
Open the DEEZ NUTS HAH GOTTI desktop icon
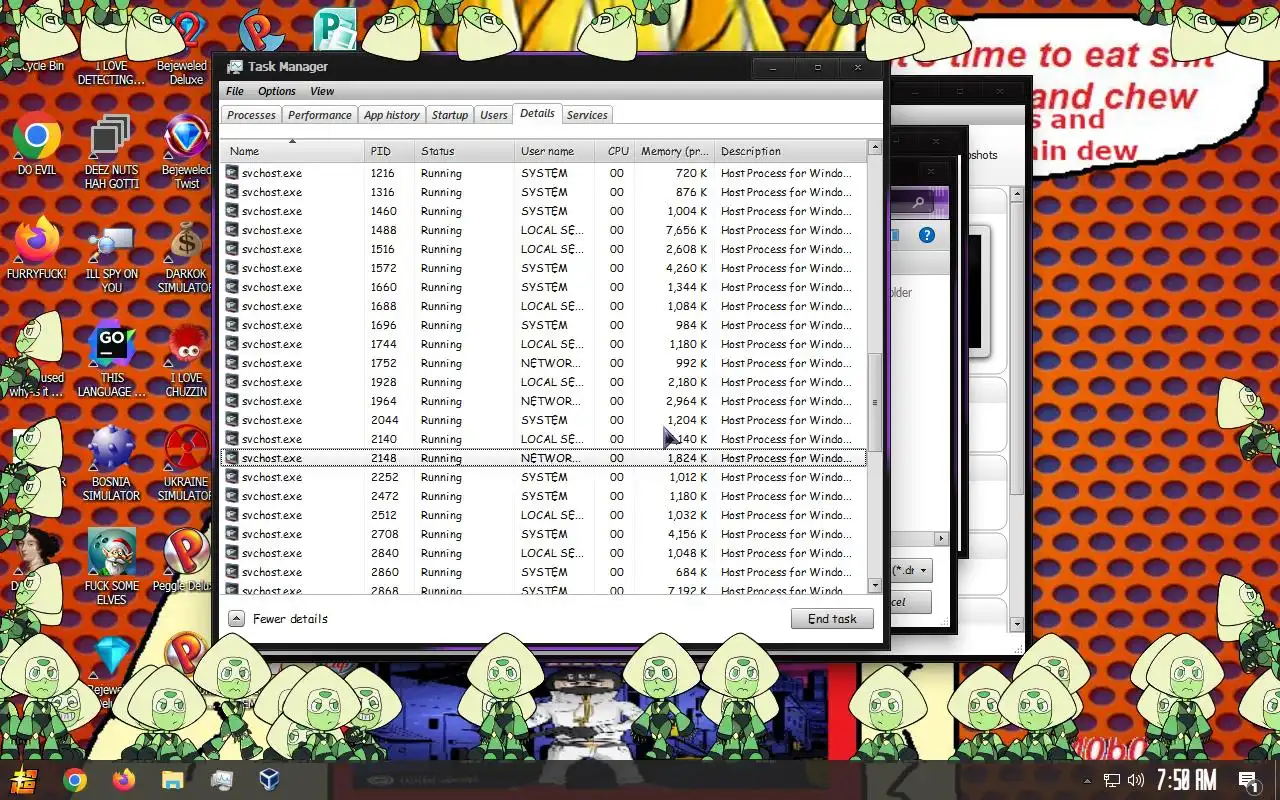click(111, 152)
